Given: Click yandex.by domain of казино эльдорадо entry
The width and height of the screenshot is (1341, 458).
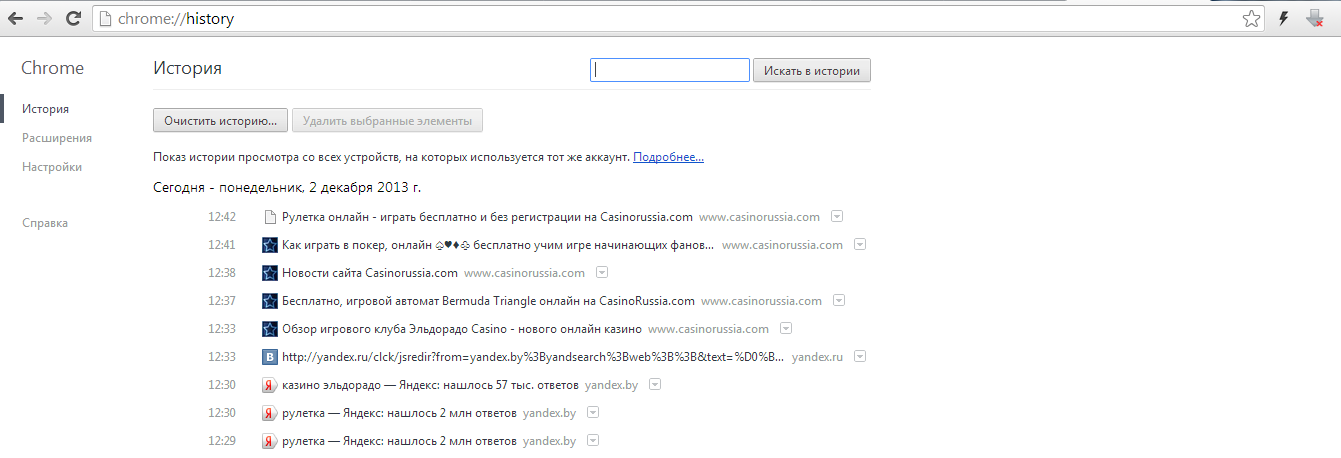Looking at the screenshot, I should (612, 385).
